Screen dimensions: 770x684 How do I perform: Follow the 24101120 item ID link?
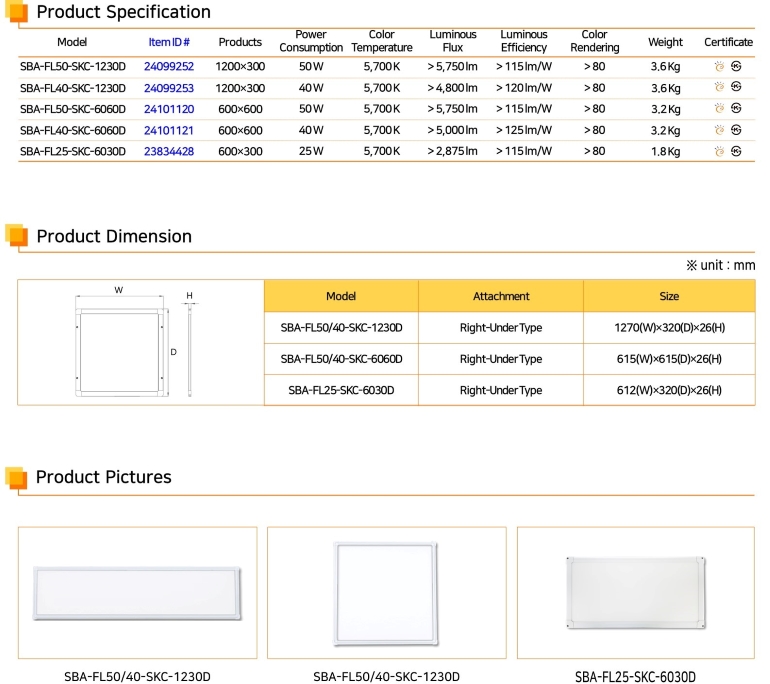click(169, 108)
